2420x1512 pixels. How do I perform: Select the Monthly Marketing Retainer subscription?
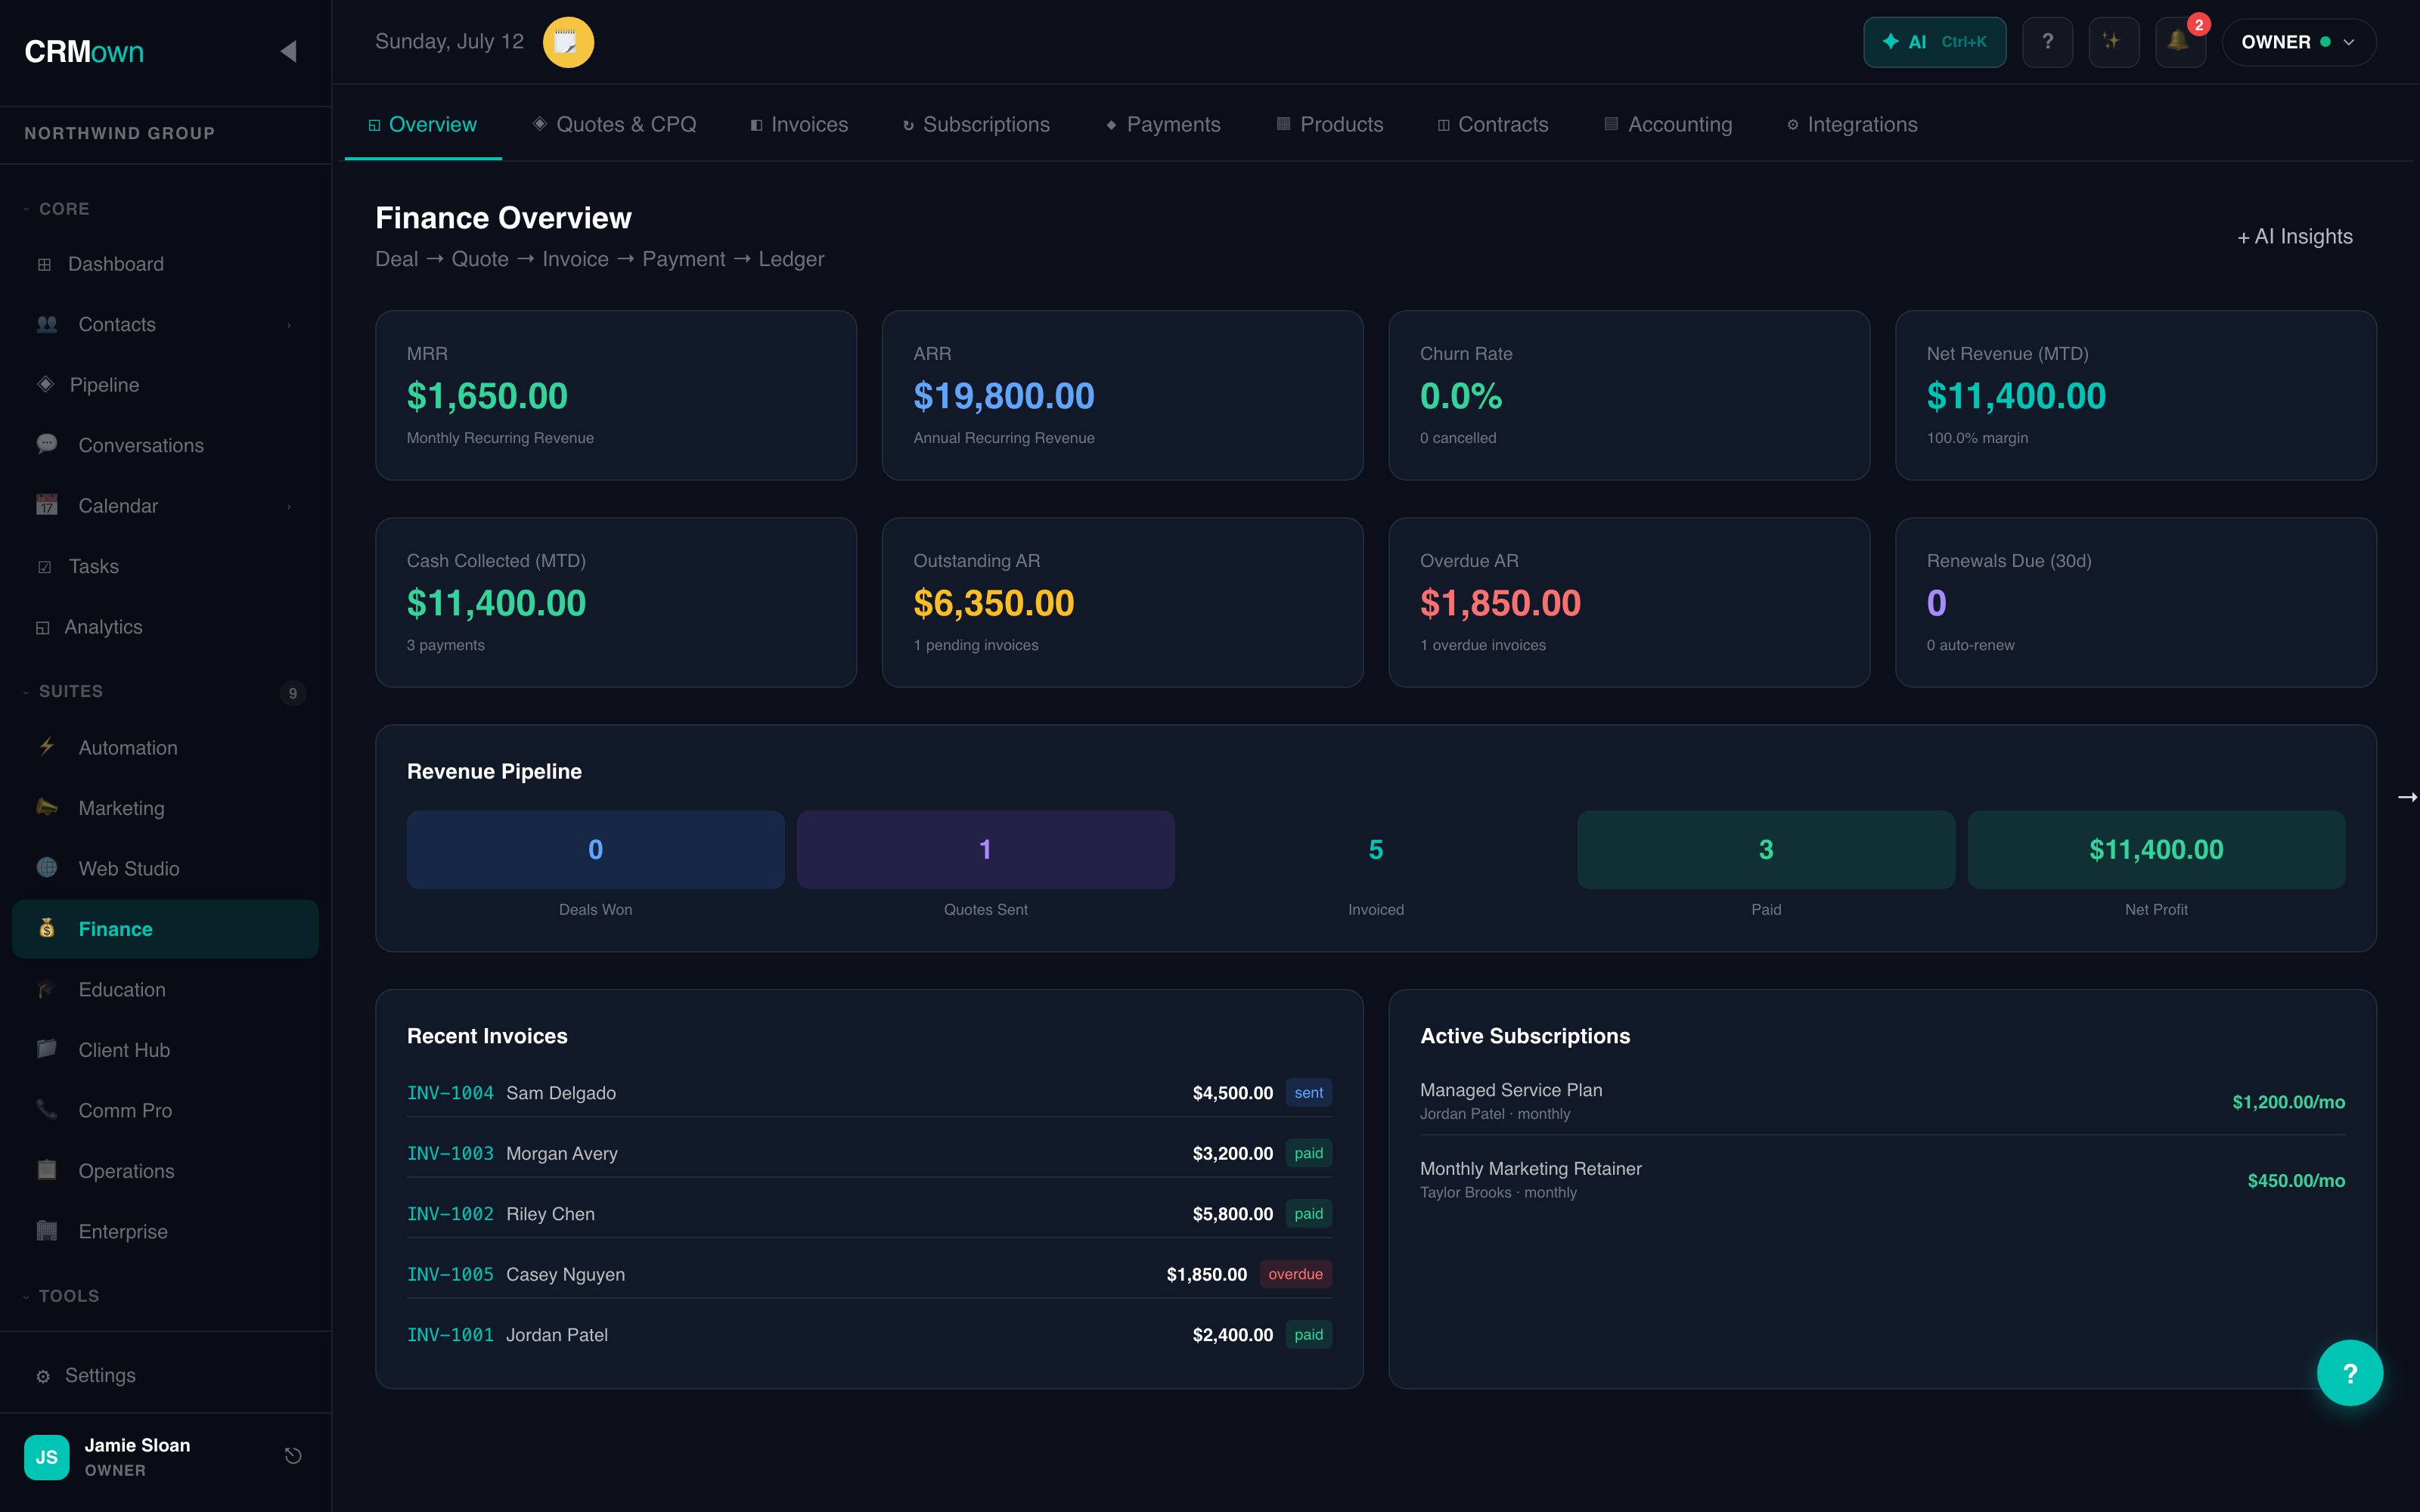1882,1180
